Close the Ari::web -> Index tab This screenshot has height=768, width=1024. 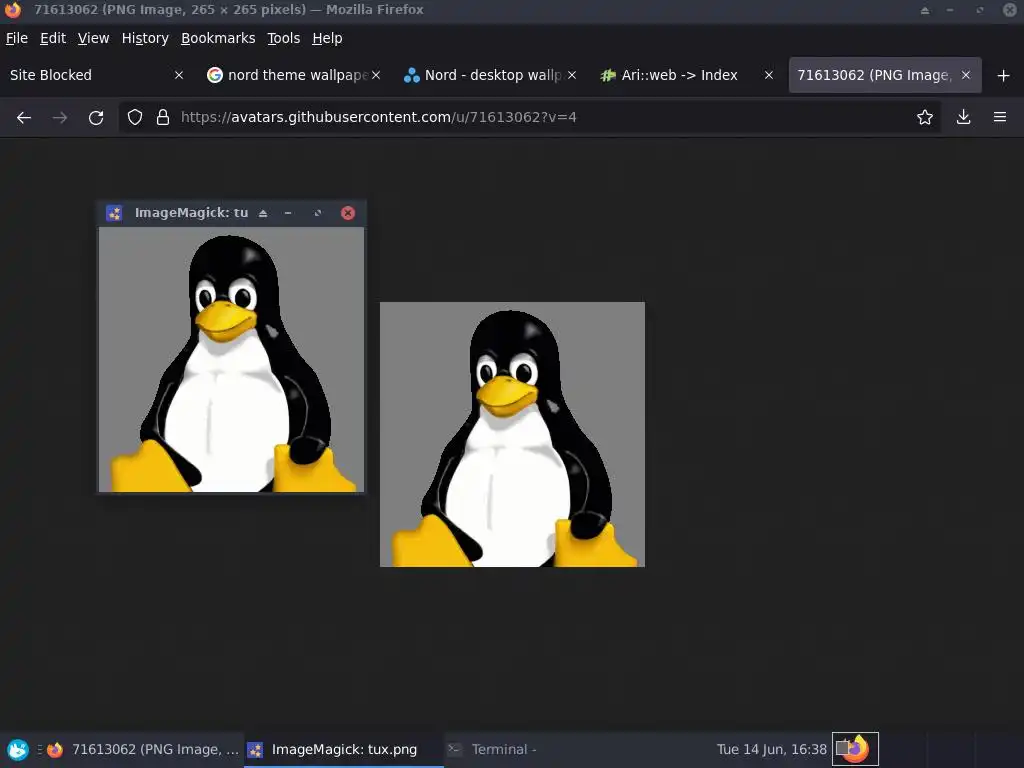[x=769, y=75]
